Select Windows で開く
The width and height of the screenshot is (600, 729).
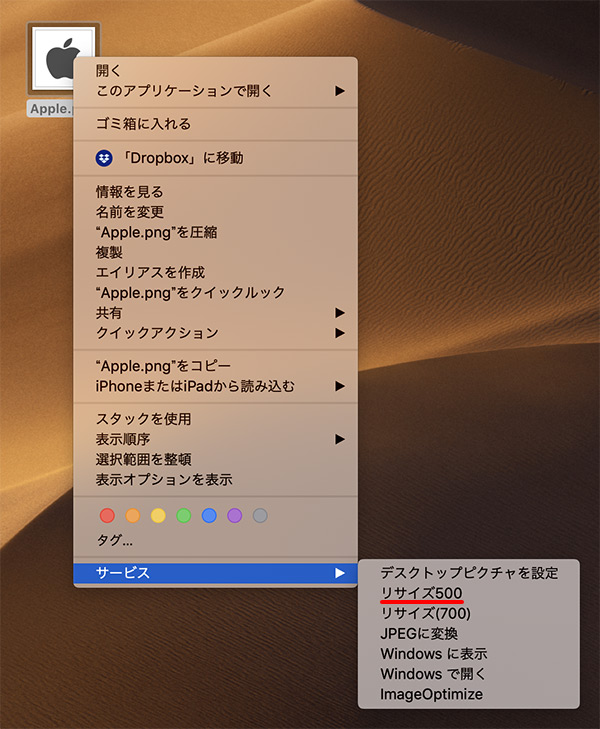[x=469, y=674]
